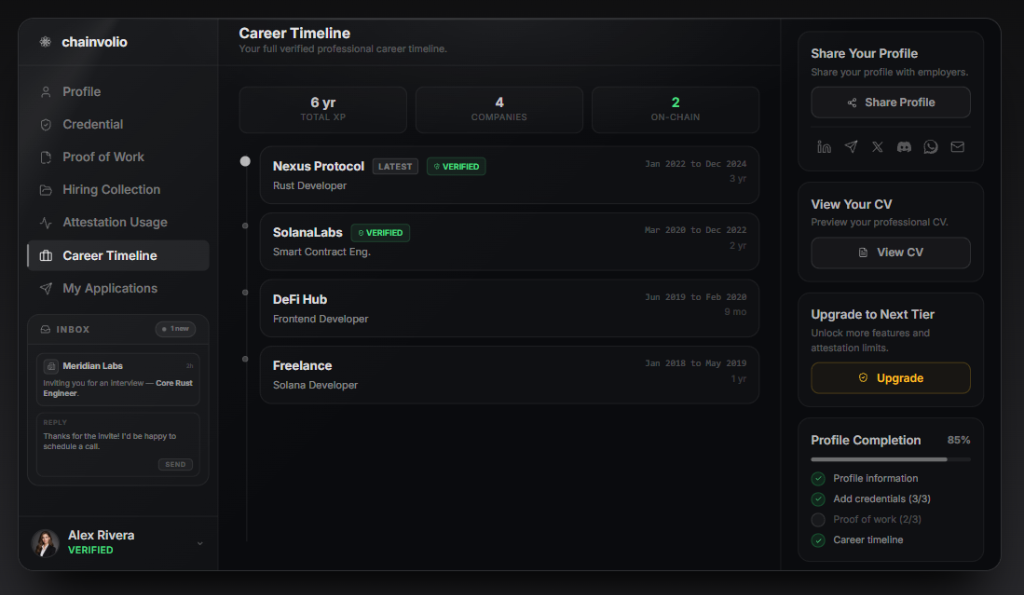Expand the Alex Rivera account chevron
This screenshot has width=1024, height=595.
click(x=200, y=543)
